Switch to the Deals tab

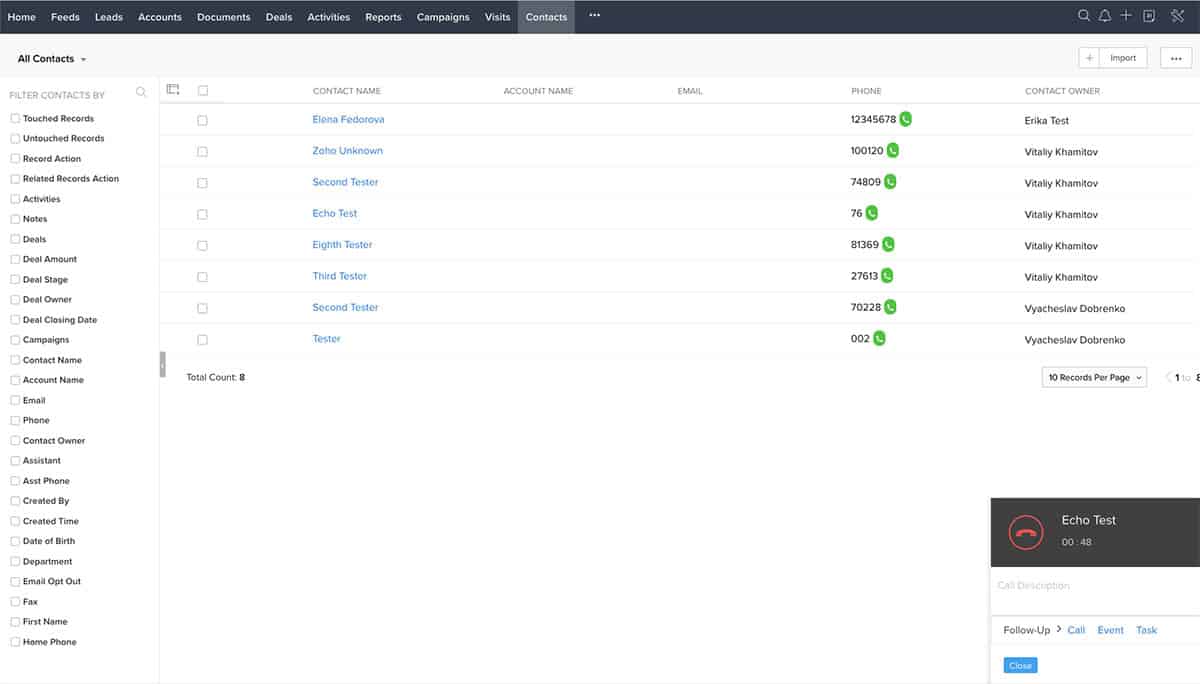coord(279,17)
